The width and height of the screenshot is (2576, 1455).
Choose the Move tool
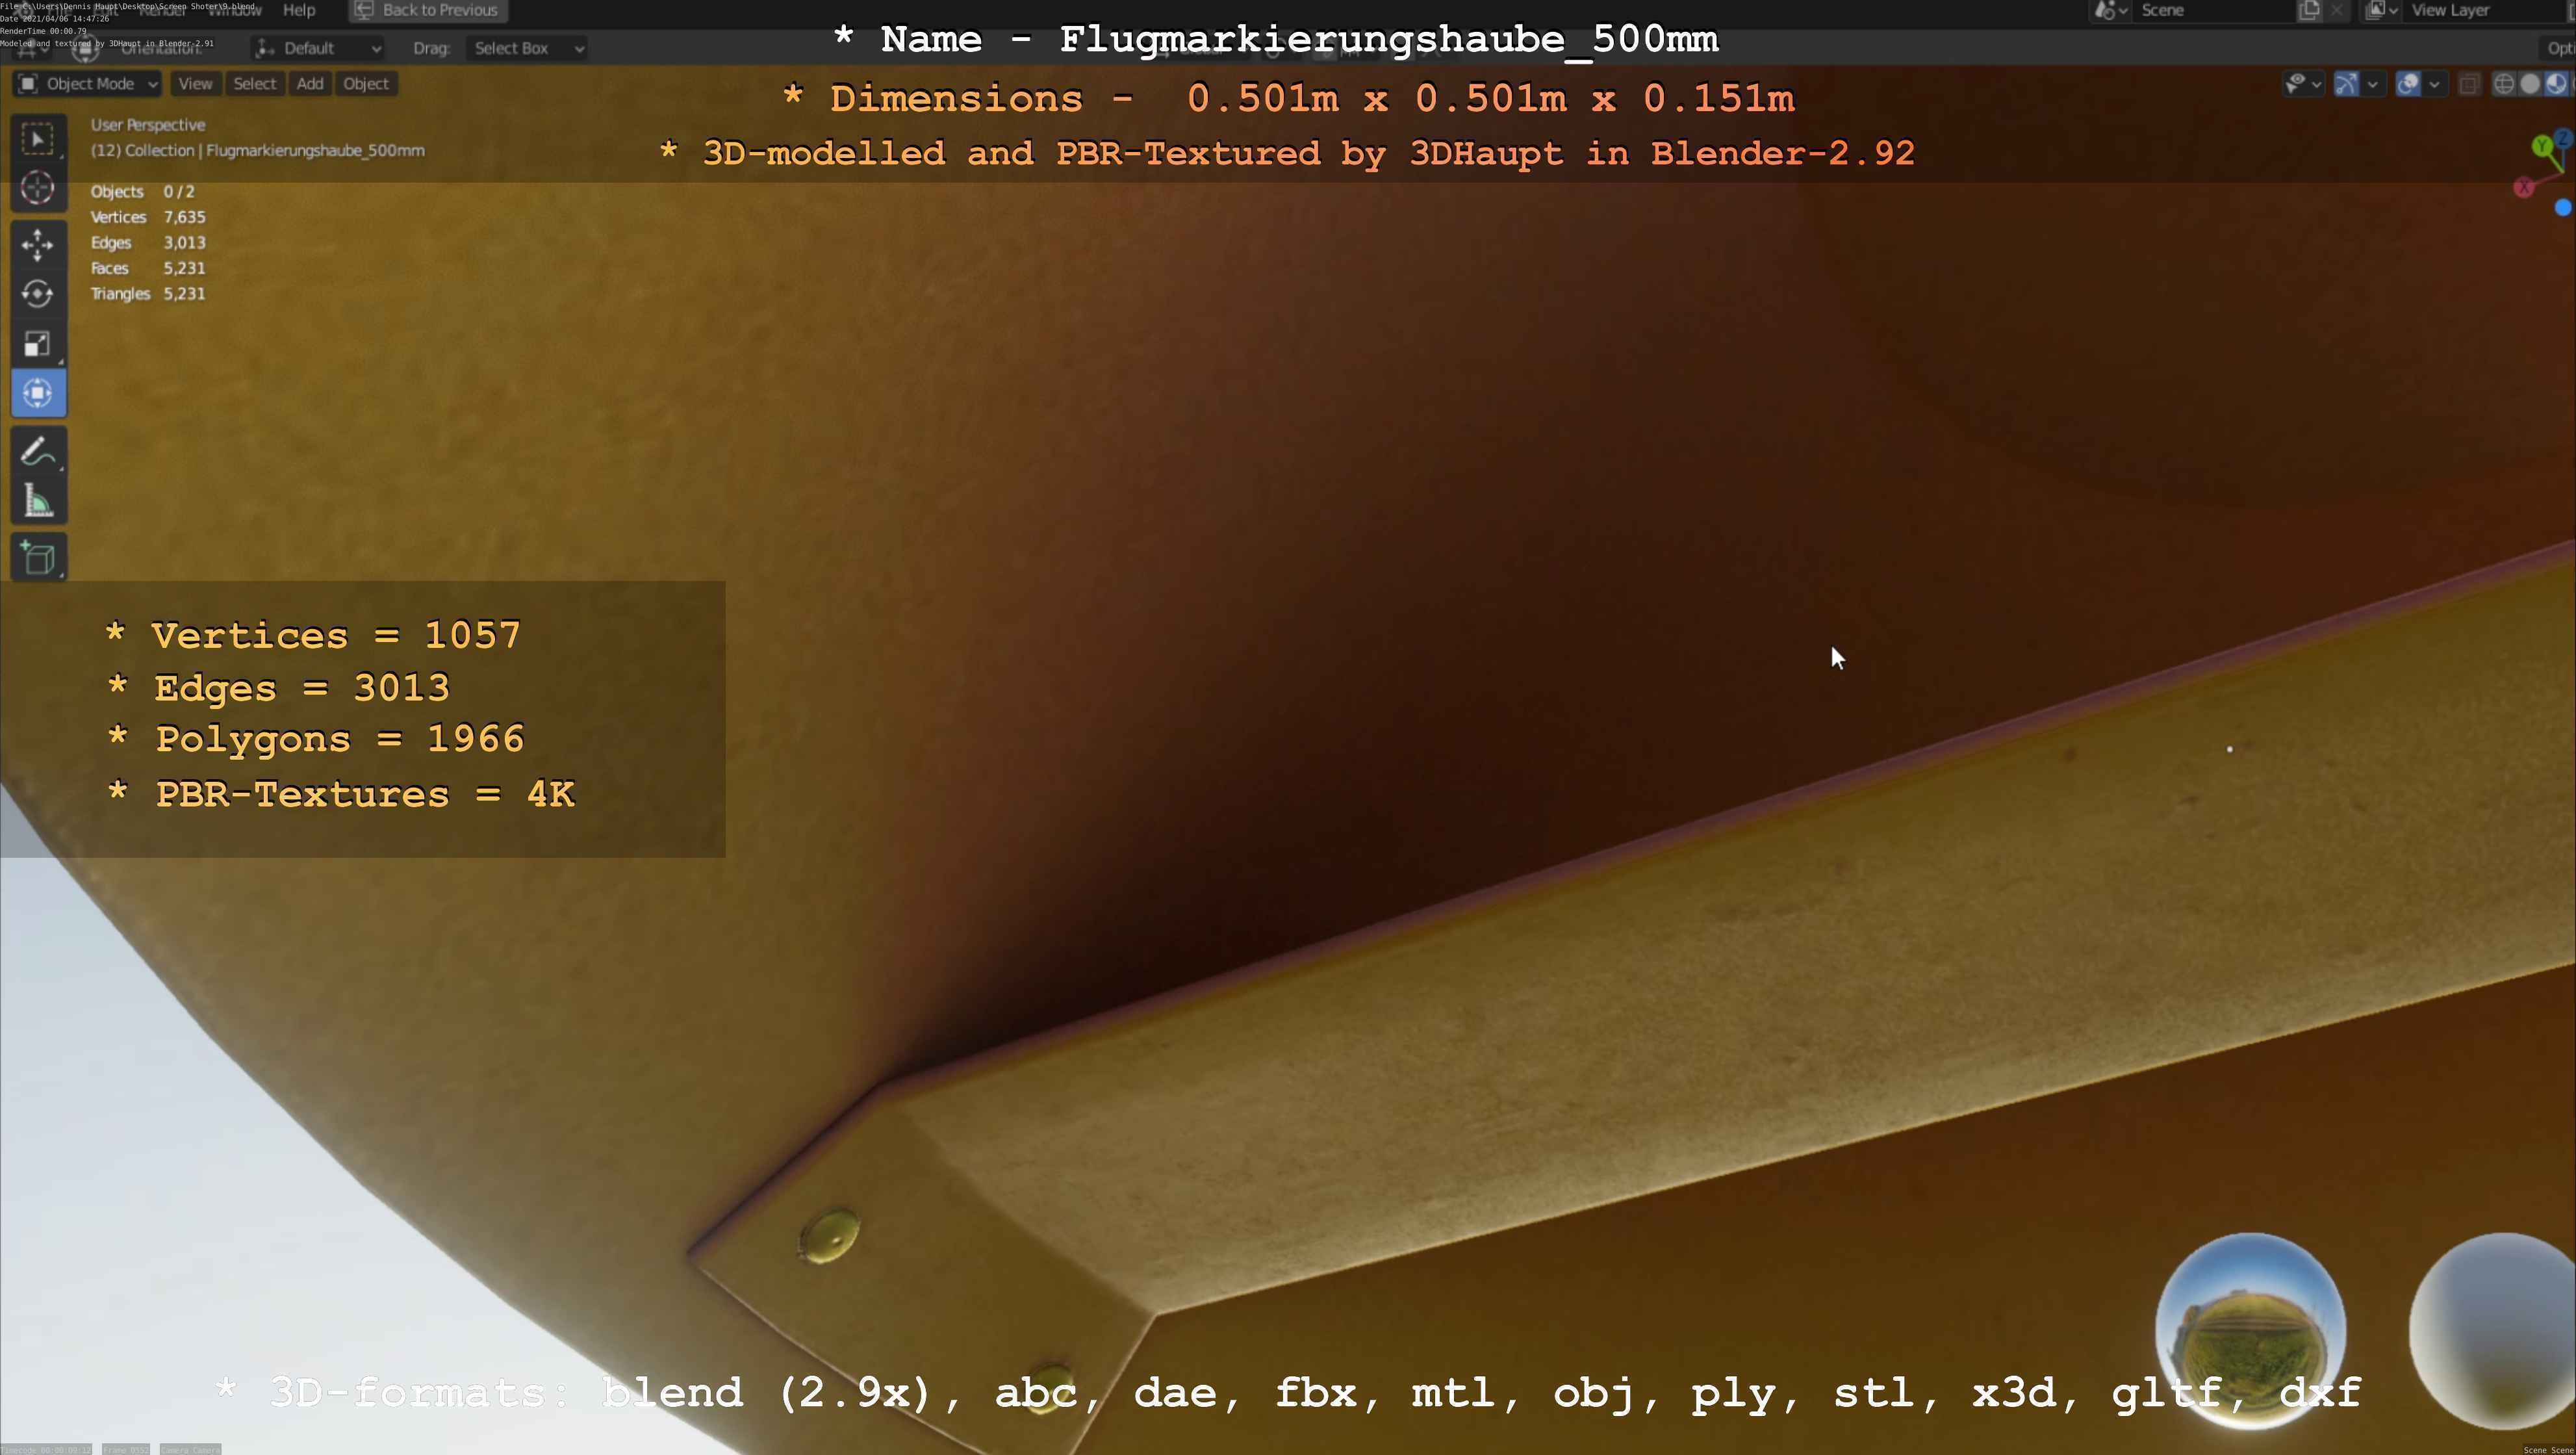(x=38, y=245)
